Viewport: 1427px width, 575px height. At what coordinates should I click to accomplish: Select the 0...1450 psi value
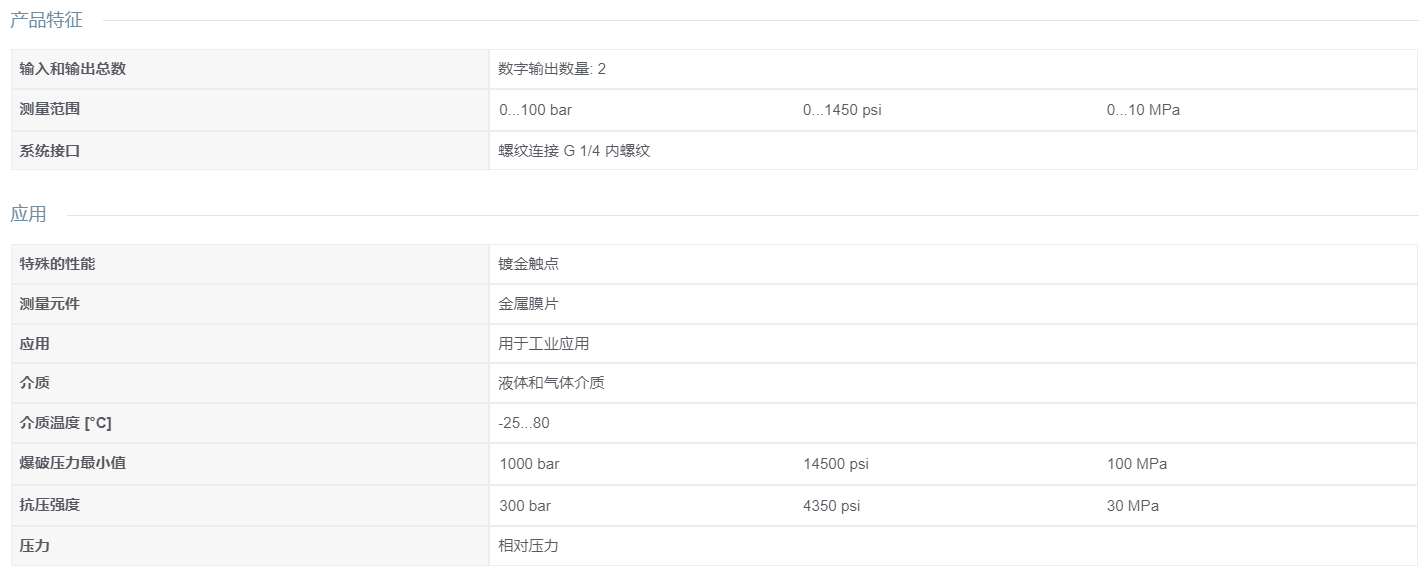[842, 110]
